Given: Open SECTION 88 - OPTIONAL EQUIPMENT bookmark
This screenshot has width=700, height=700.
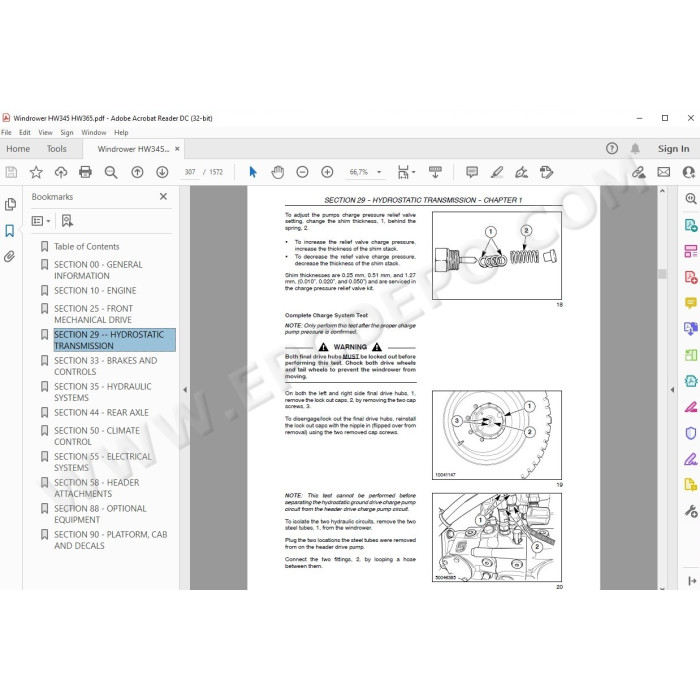Looking at the screenshot, I should coord(100,514).
